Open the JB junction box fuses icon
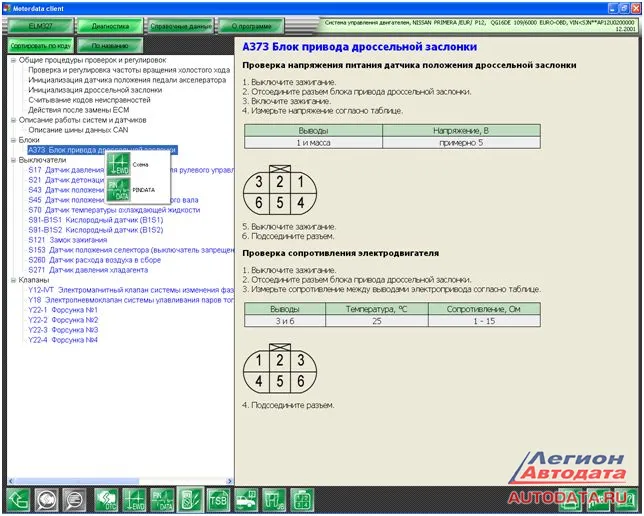This screenshot has width=644, height=516. 274,500
